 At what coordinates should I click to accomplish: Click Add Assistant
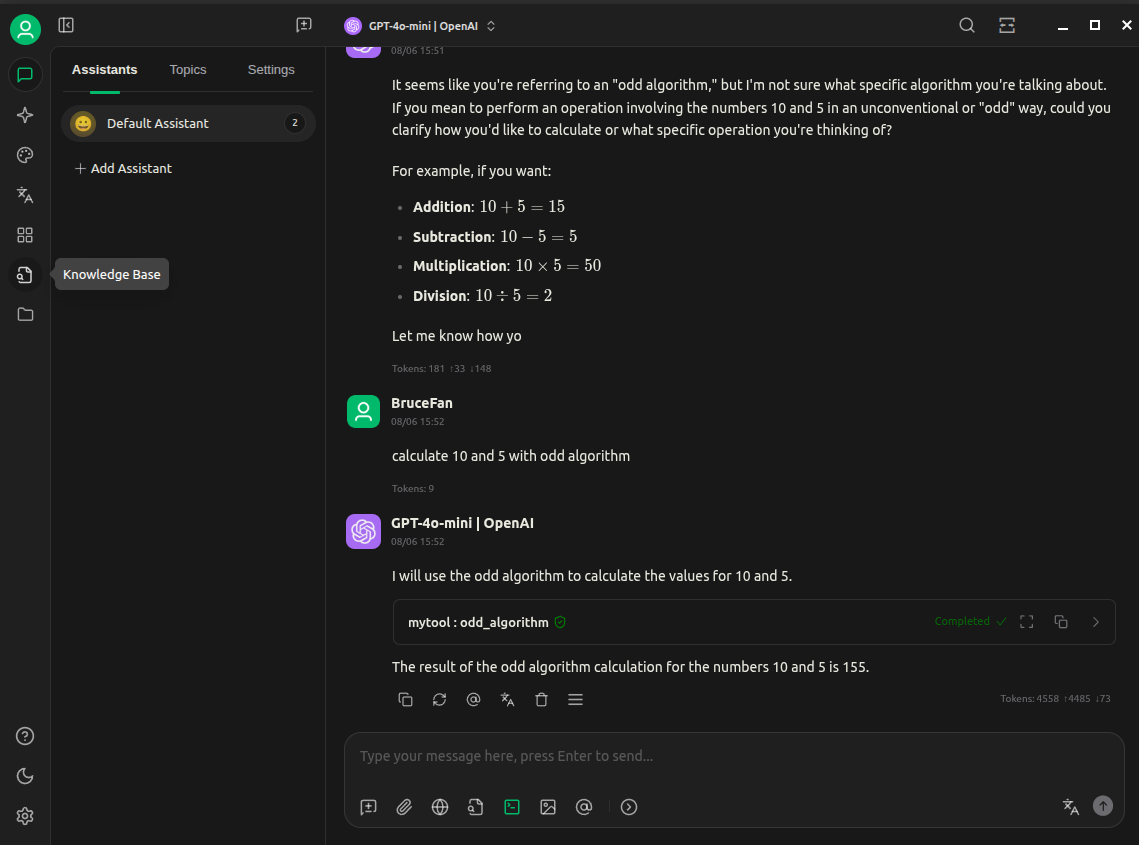[123, 168]
